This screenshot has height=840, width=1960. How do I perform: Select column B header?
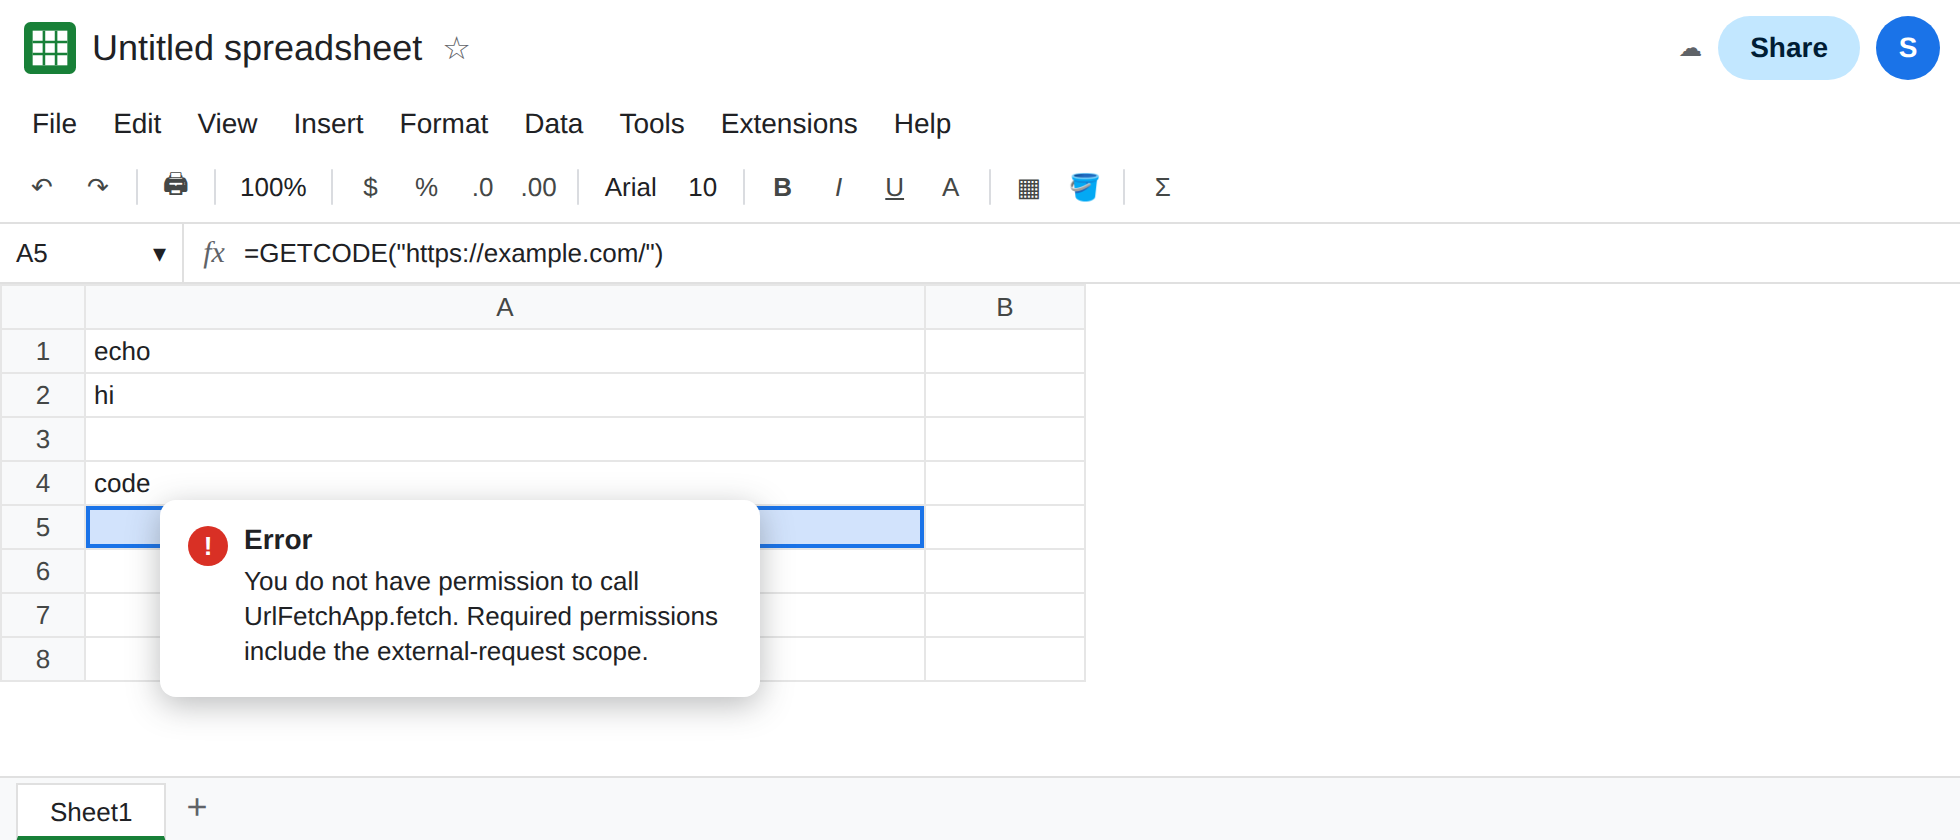pos(1005,307)
